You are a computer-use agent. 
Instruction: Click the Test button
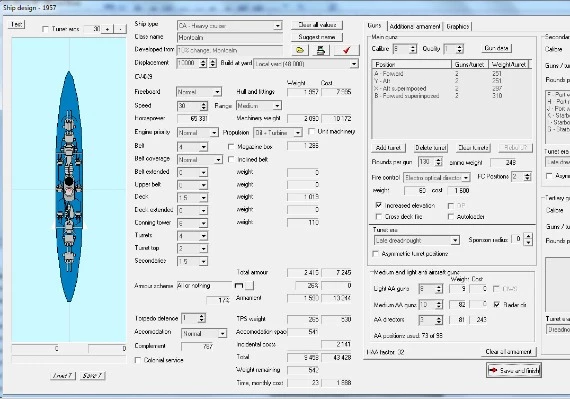16,24
